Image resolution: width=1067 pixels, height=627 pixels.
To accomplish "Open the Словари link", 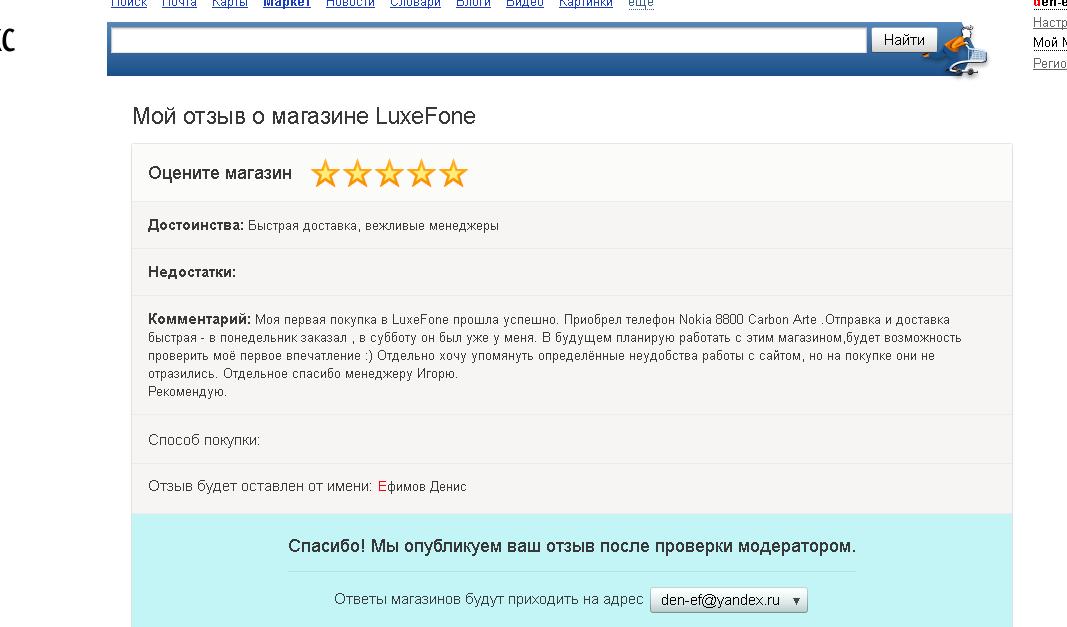I will pos(415,3).
